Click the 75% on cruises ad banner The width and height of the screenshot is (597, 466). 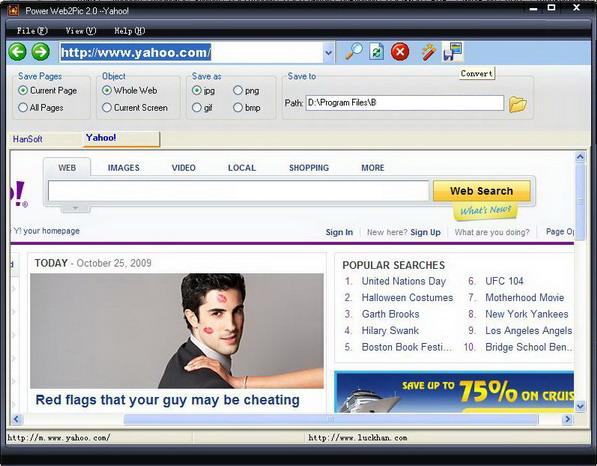[x=454, y=392]
